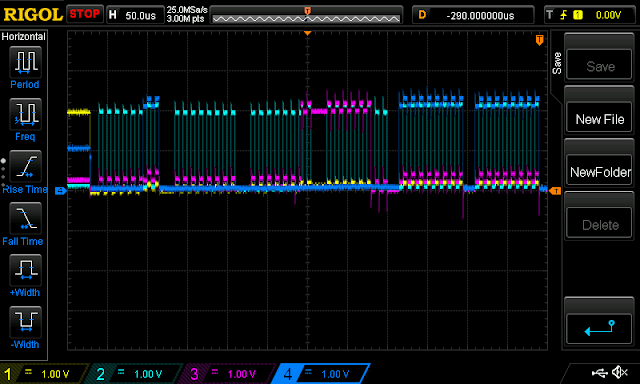Select the Rise Time measurement icon
Viewport: 640px width, 384px height.
point(26,166)
